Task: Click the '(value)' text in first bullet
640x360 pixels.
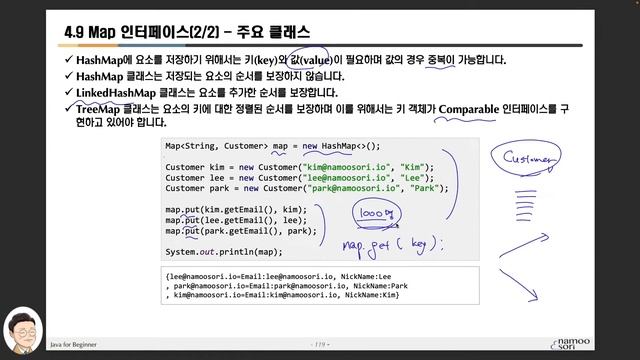Action: point(316,60)
